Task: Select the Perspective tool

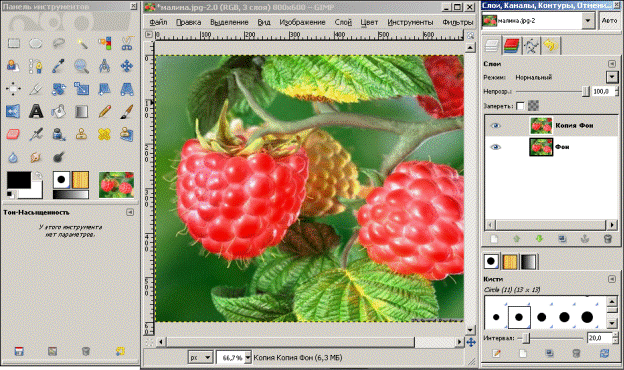Action: [127, 89]
